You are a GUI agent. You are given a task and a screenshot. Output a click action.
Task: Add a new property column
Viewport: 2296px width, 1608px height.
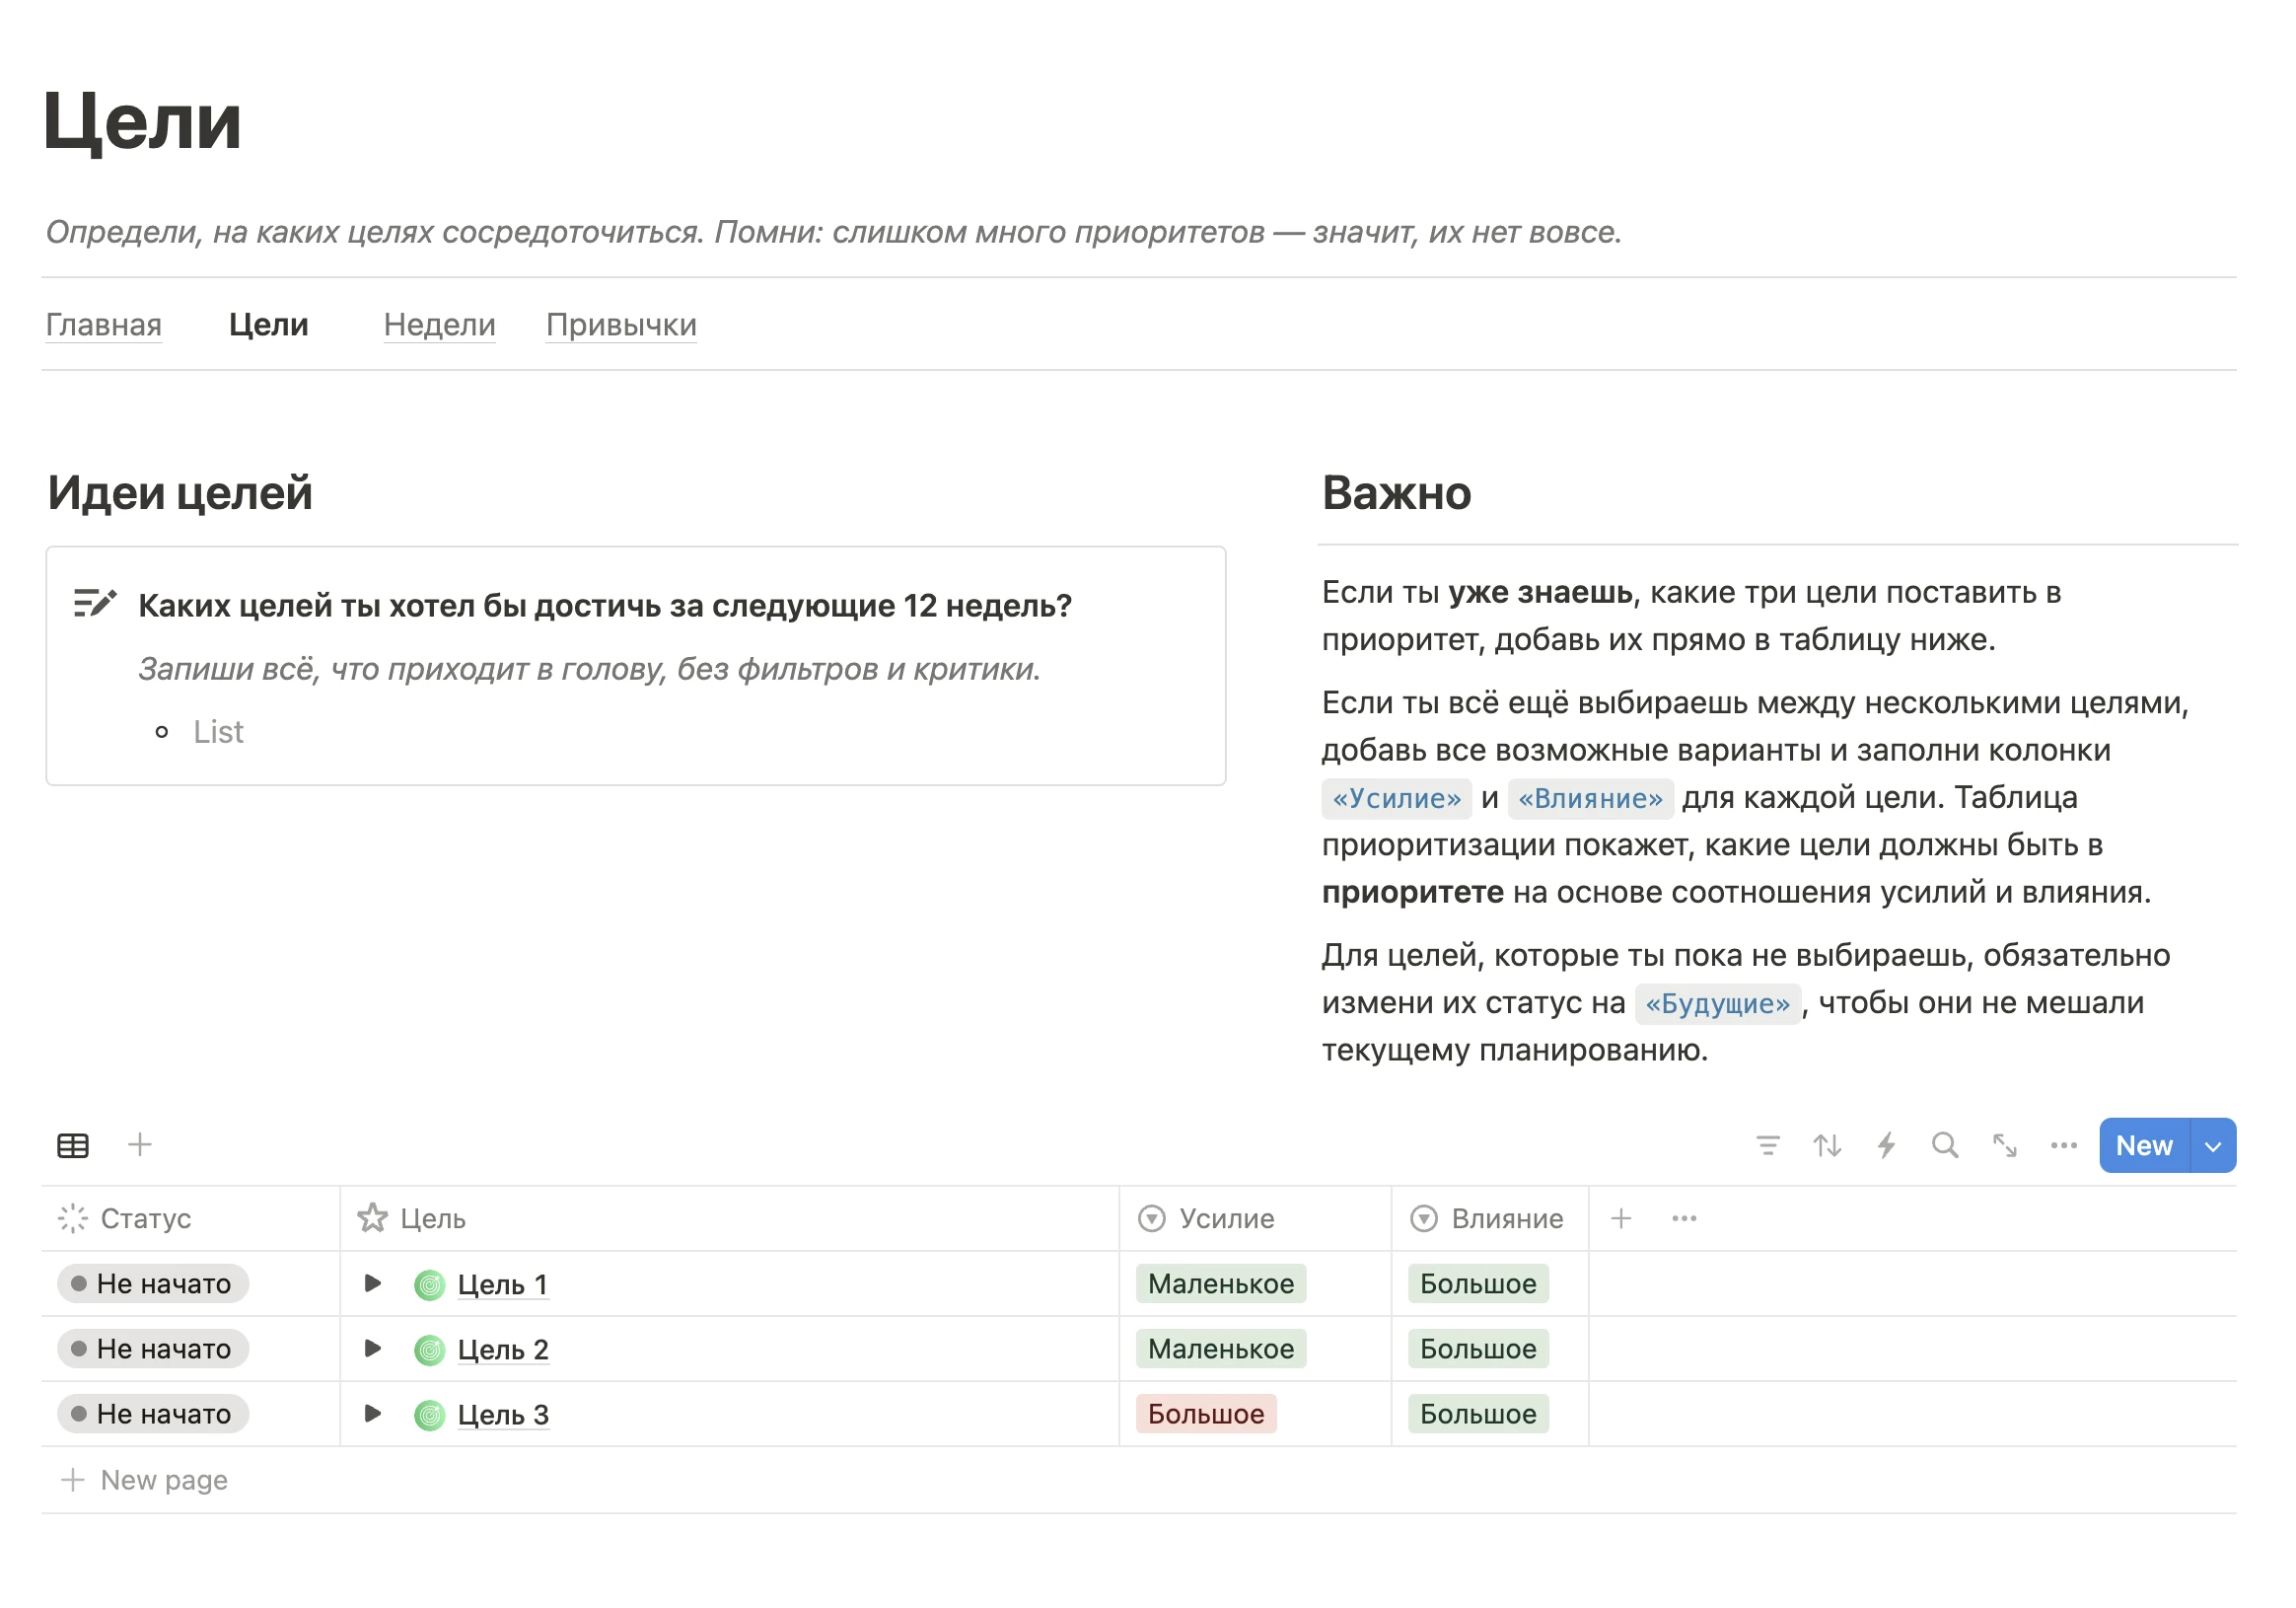click(1621, 1218)
